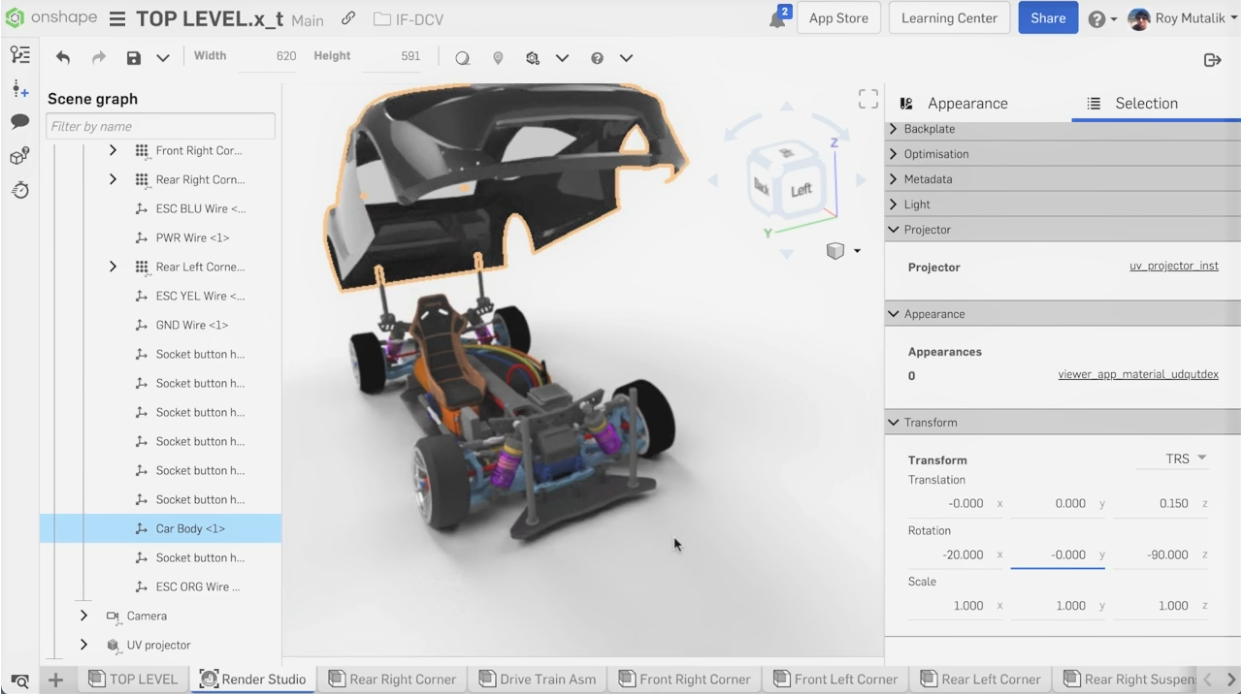Open the appearance libraries cube icon

click(x=18, y=155)
